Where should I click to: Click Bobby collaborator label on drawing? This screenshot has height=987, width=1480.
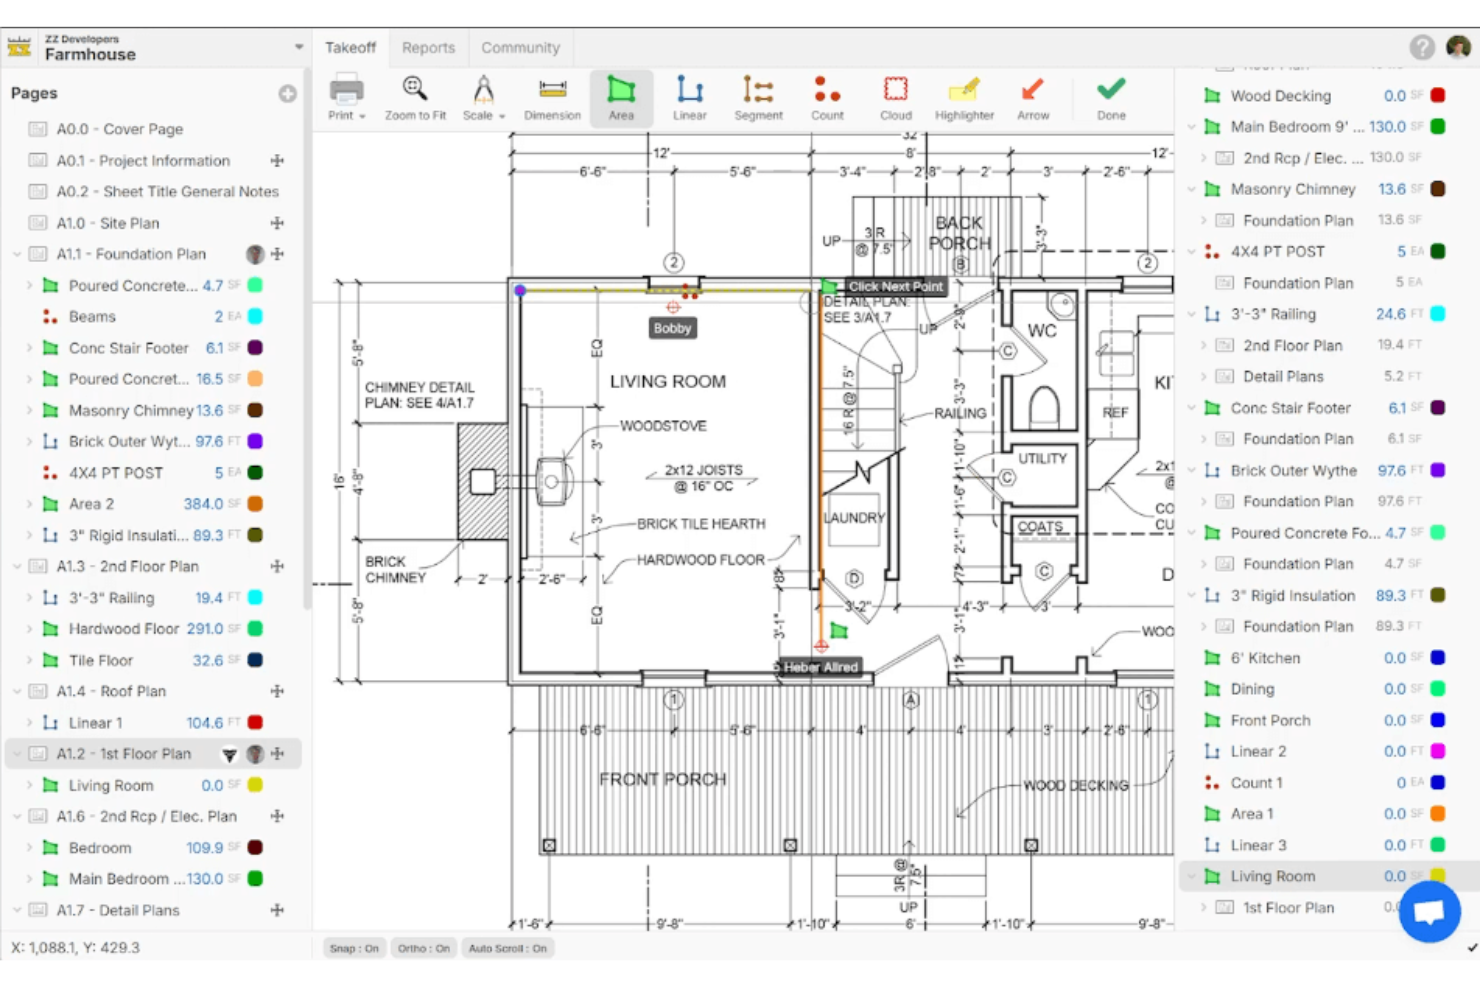click(x=672, y=328)
